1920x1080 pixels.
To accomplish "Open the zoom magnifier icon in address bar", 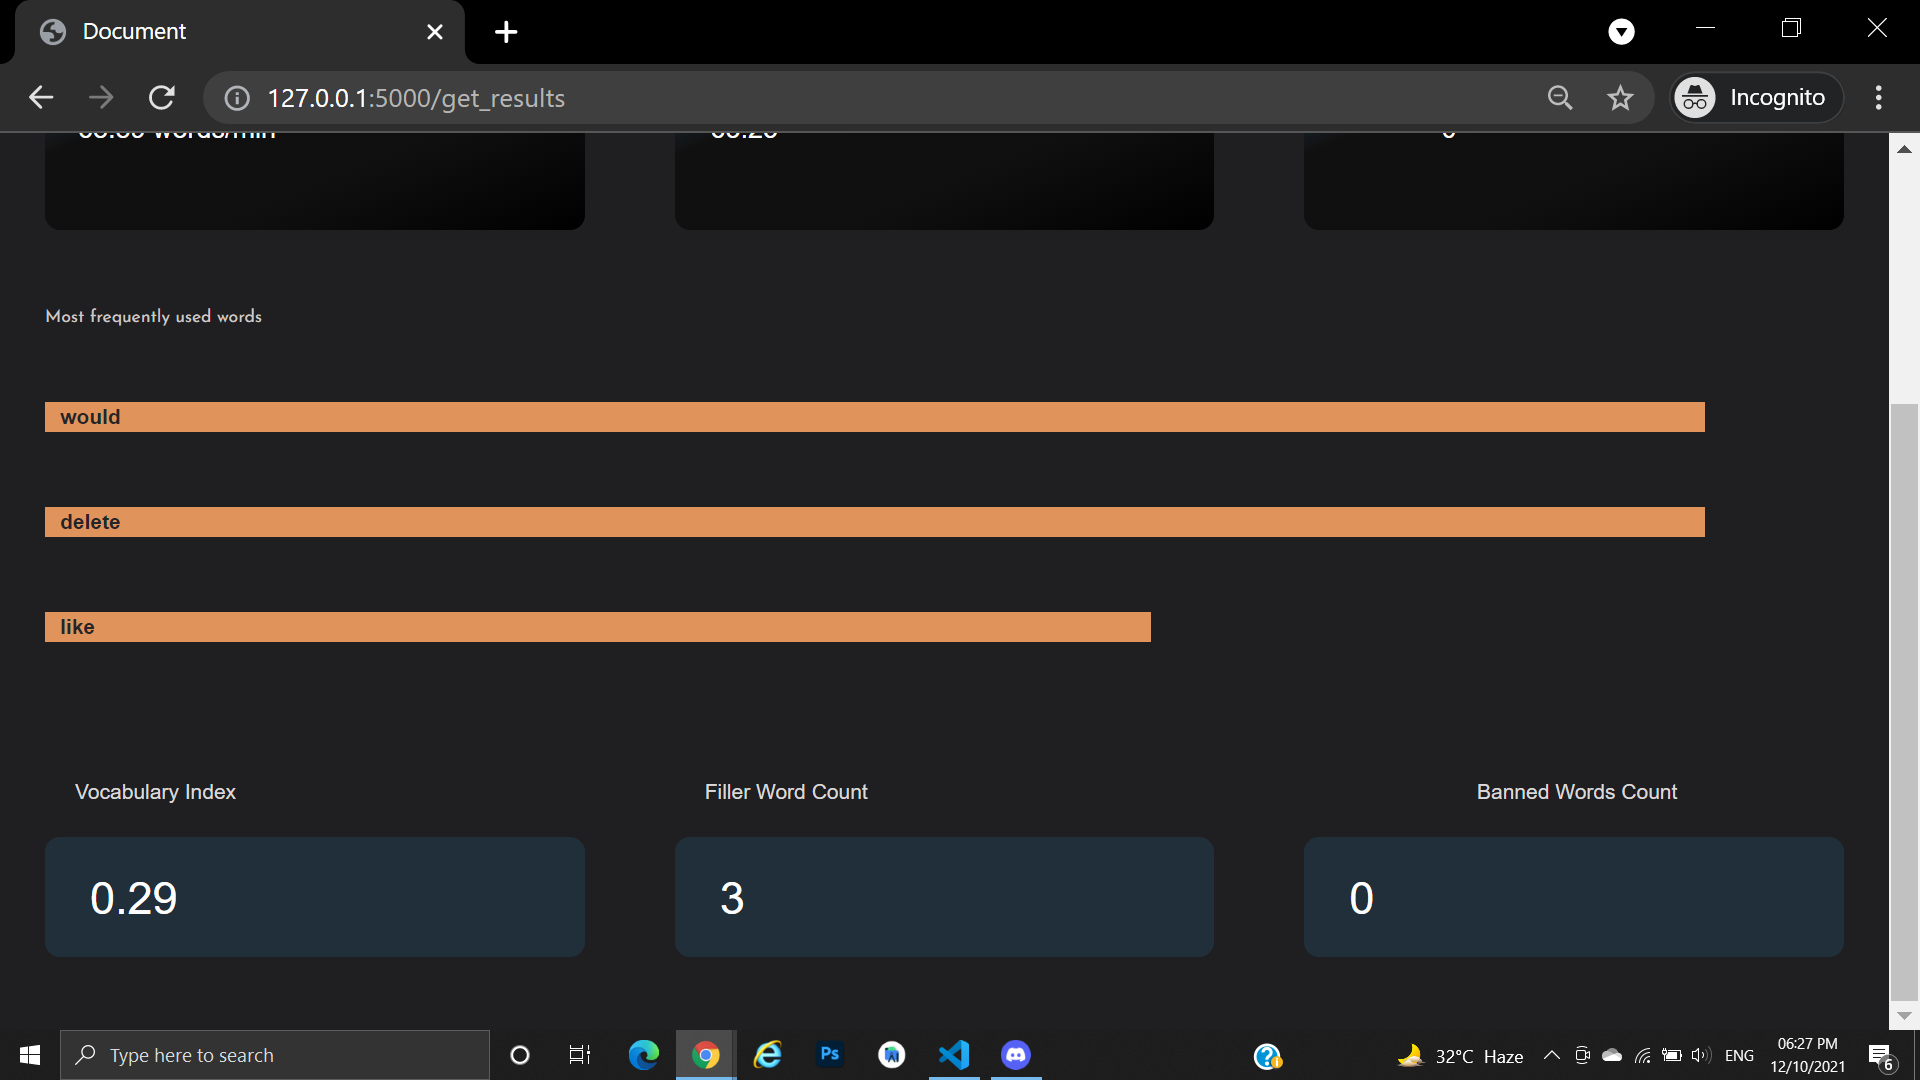I will [1560, 97].
